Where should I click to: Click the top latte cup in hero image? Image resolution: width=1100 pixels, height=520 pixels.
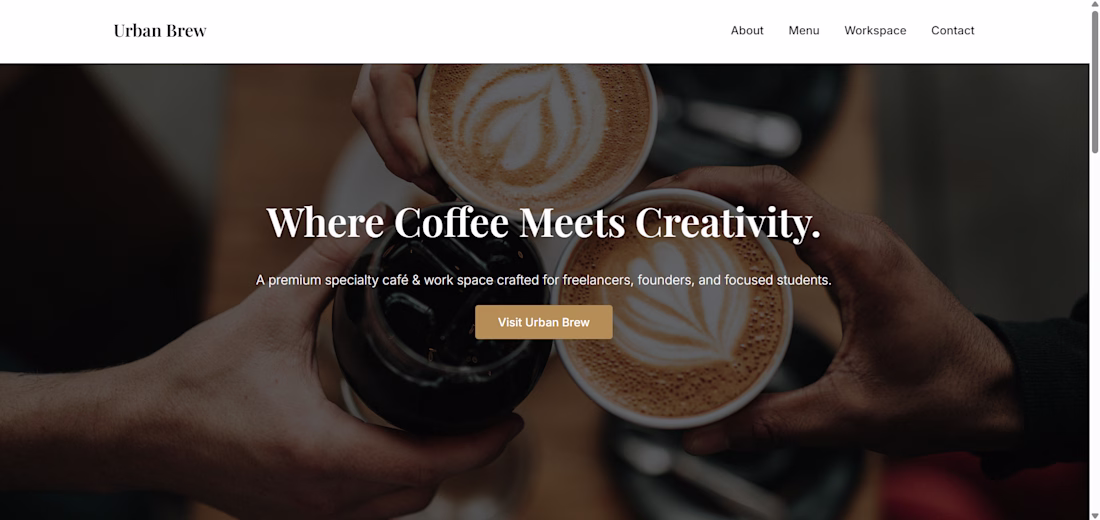point(537,130)
